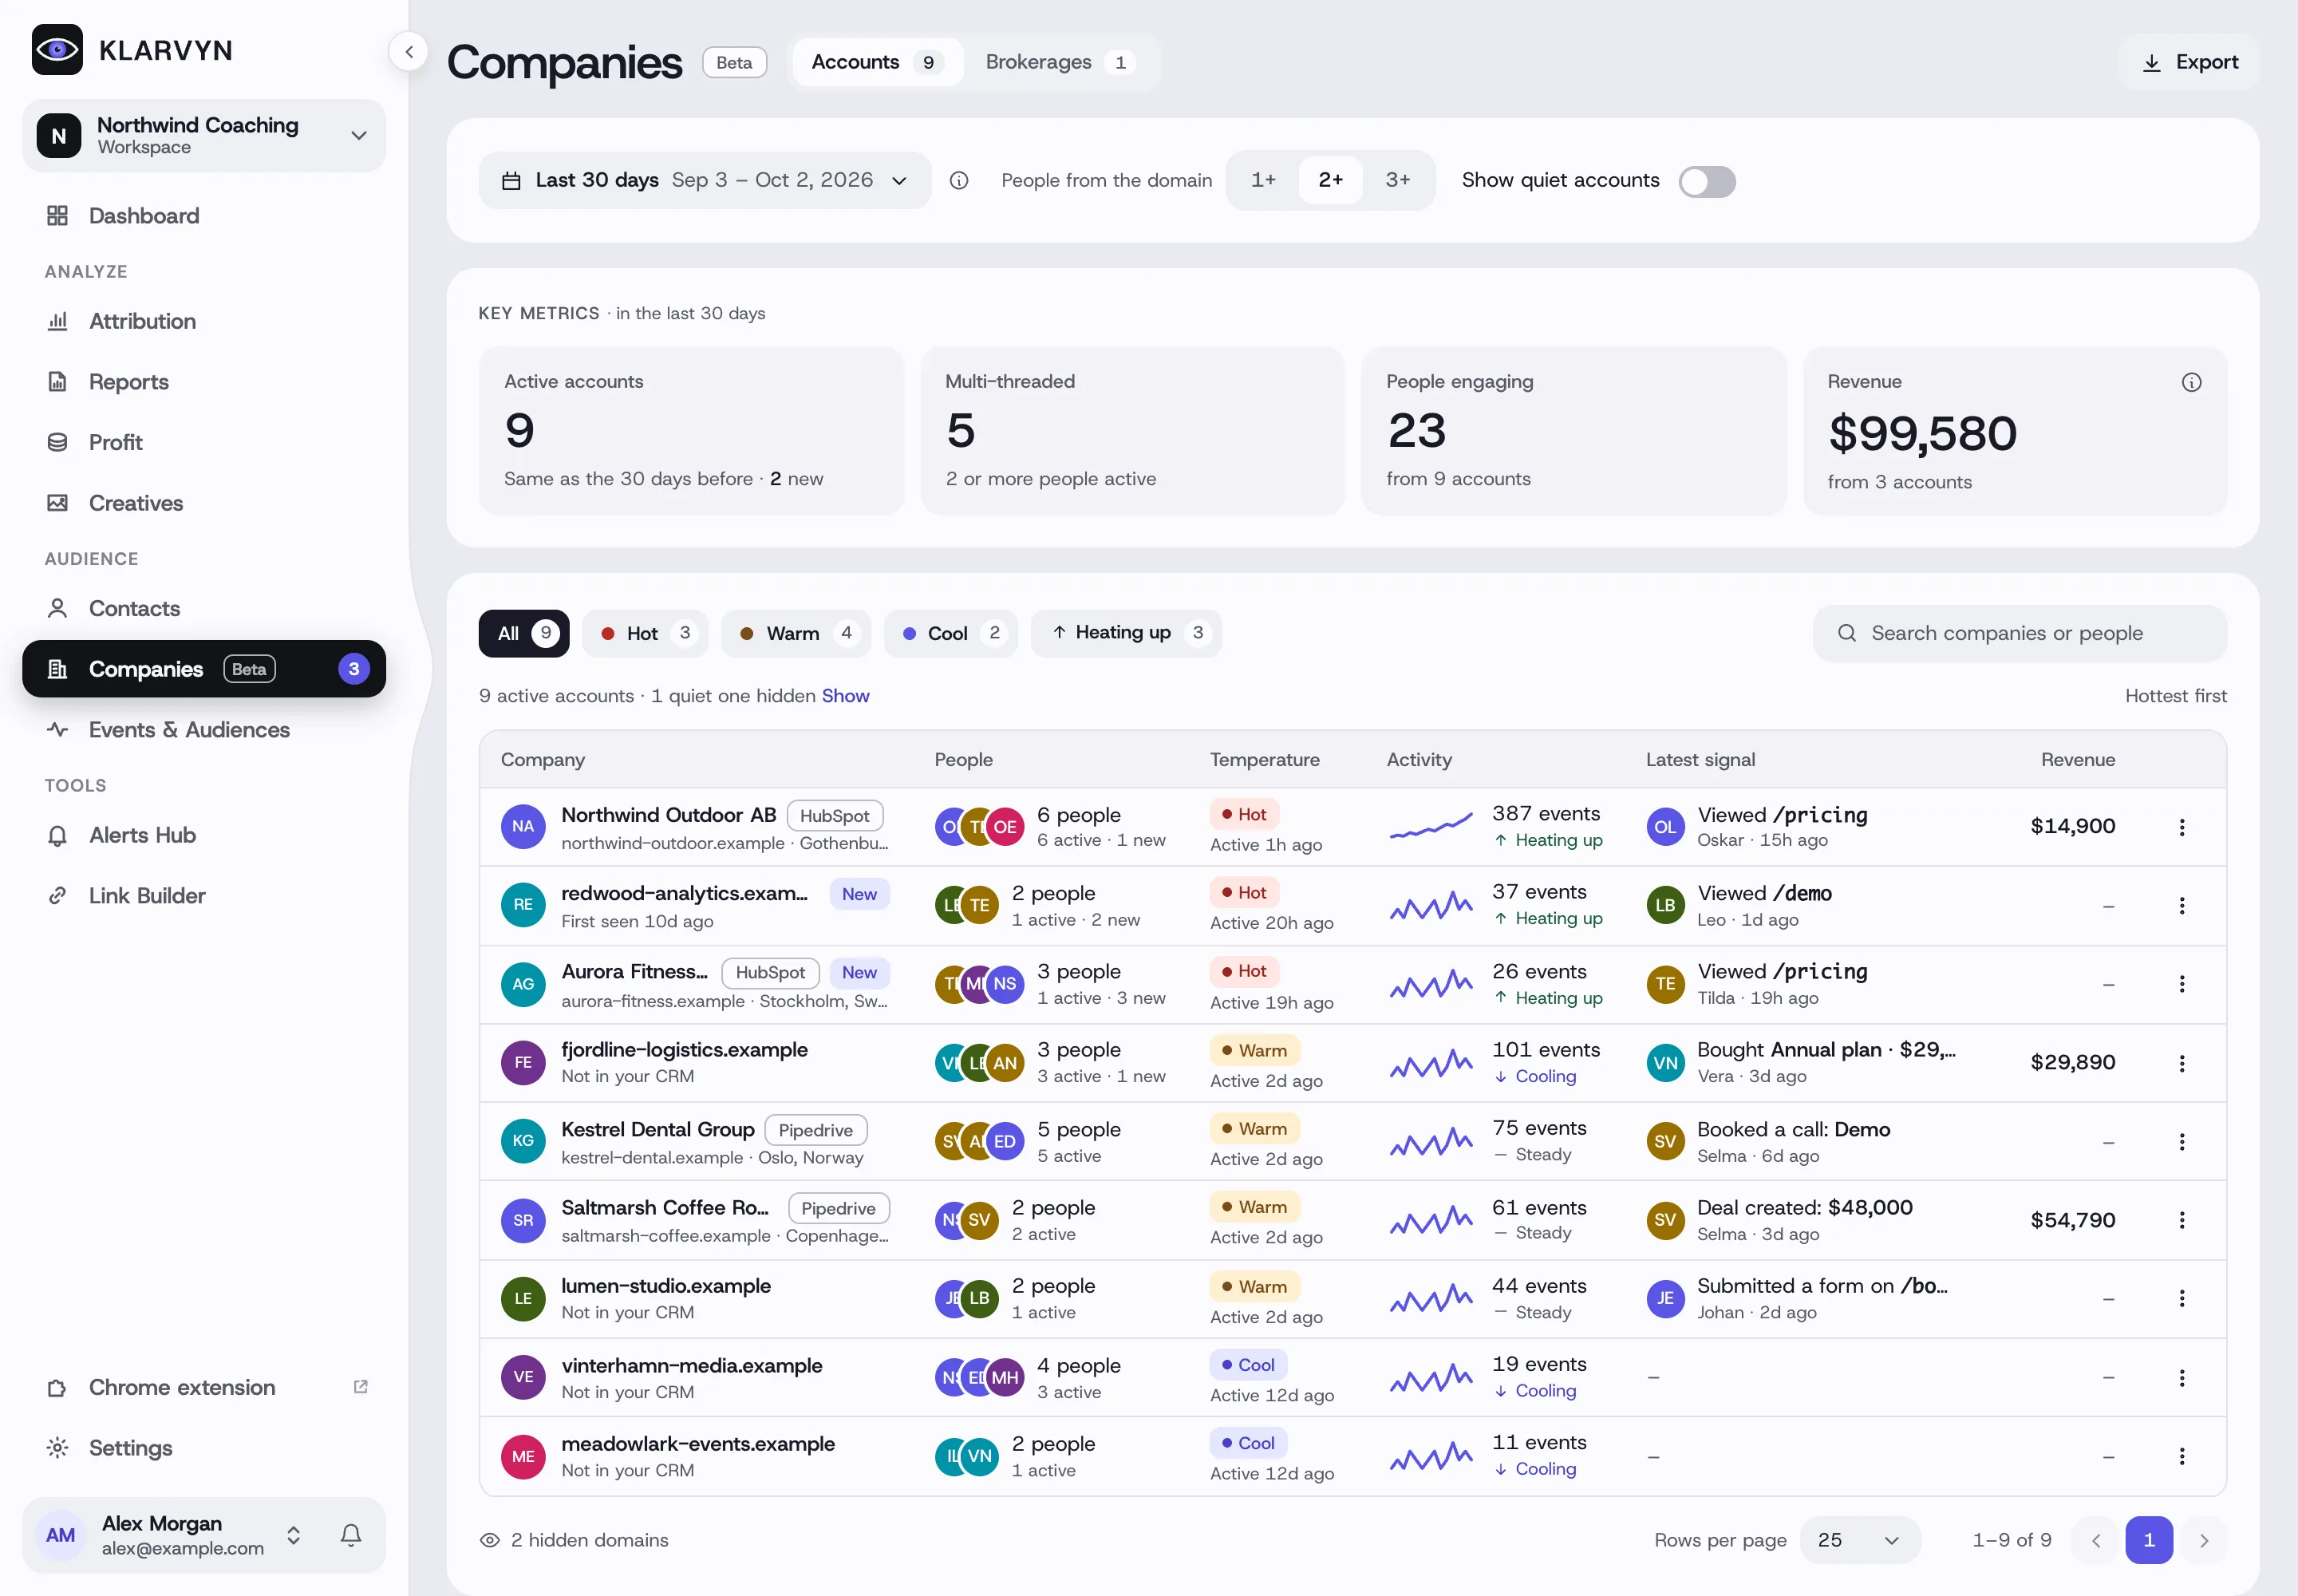The width and height of the screenshot is (2298, 1596).
Task: Expand the Alex Morgan account menu
Action: [x=294, y=1535]
